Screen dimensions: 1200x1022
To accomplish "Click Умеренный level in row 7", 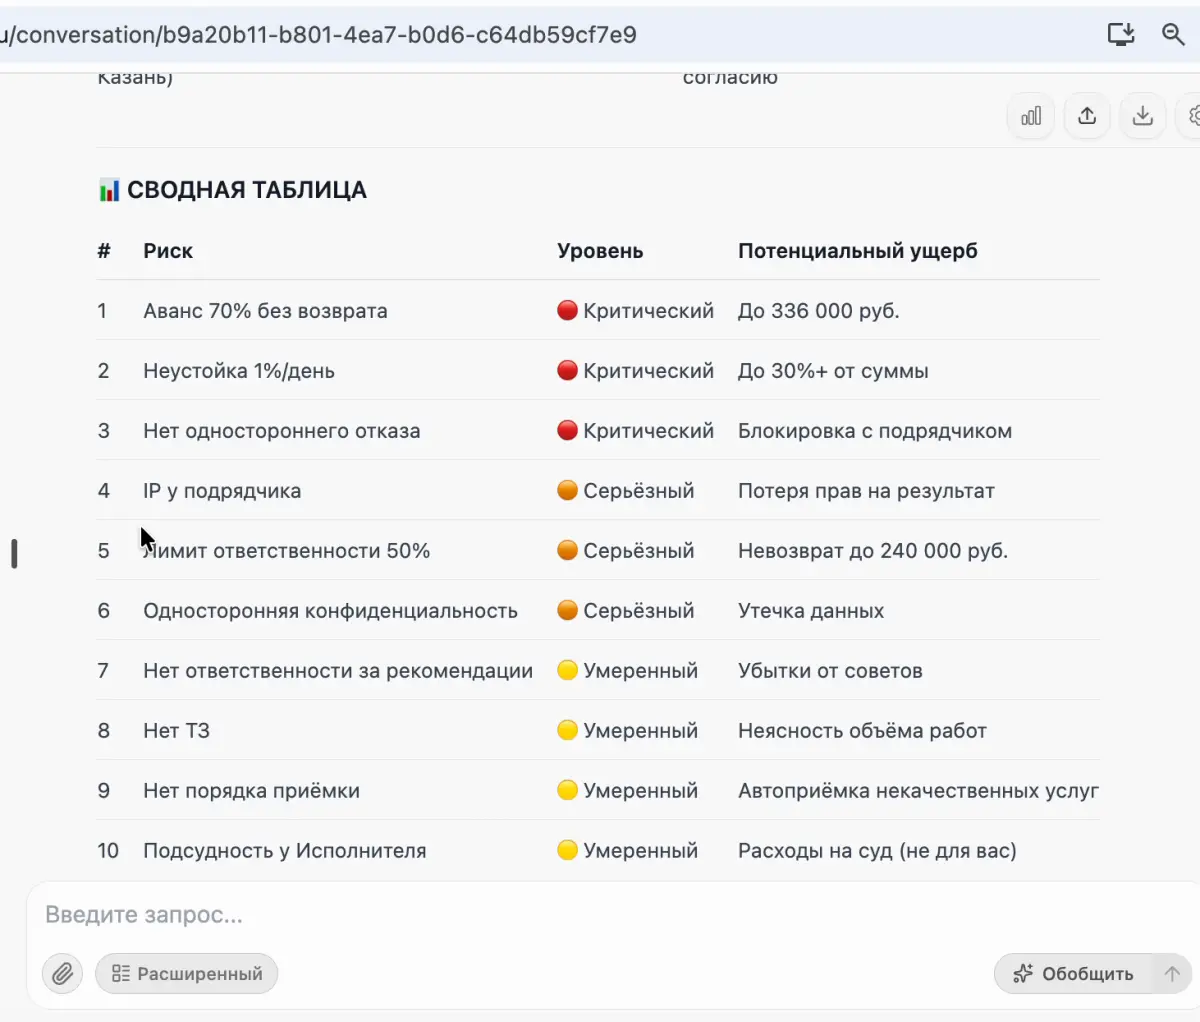I will coord(628,671).
